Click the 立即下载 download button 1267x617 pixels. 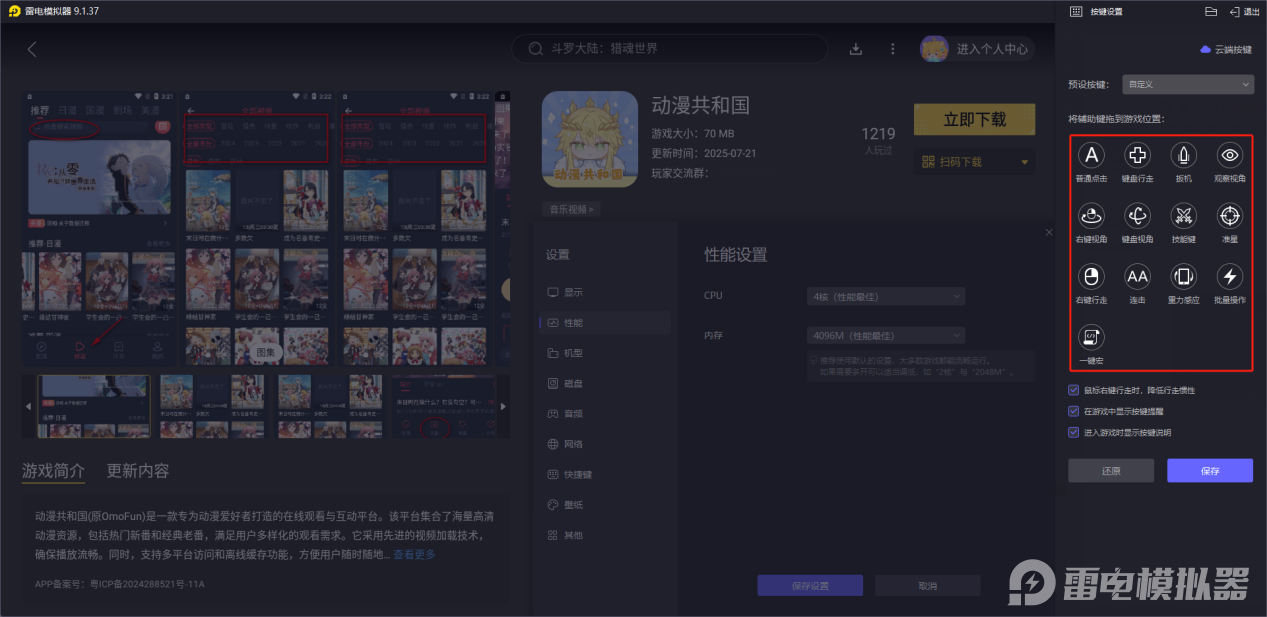click(973, 118)
